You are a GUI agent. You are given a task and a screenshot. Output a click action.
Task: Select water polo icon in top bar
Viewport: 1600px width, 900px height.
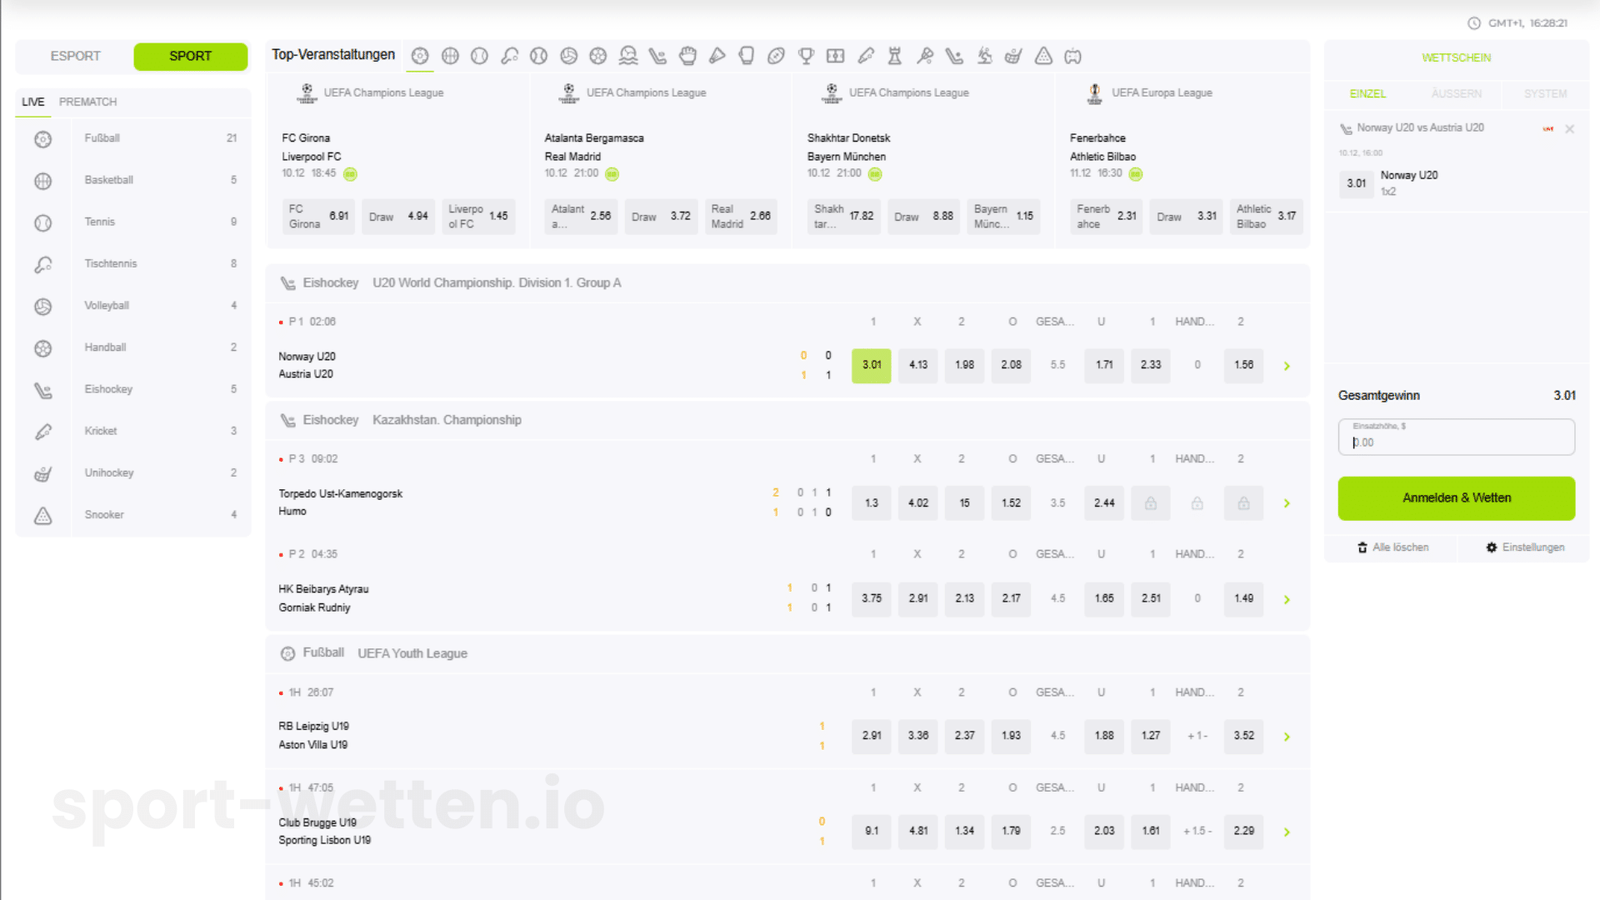(x=628, y=56)
